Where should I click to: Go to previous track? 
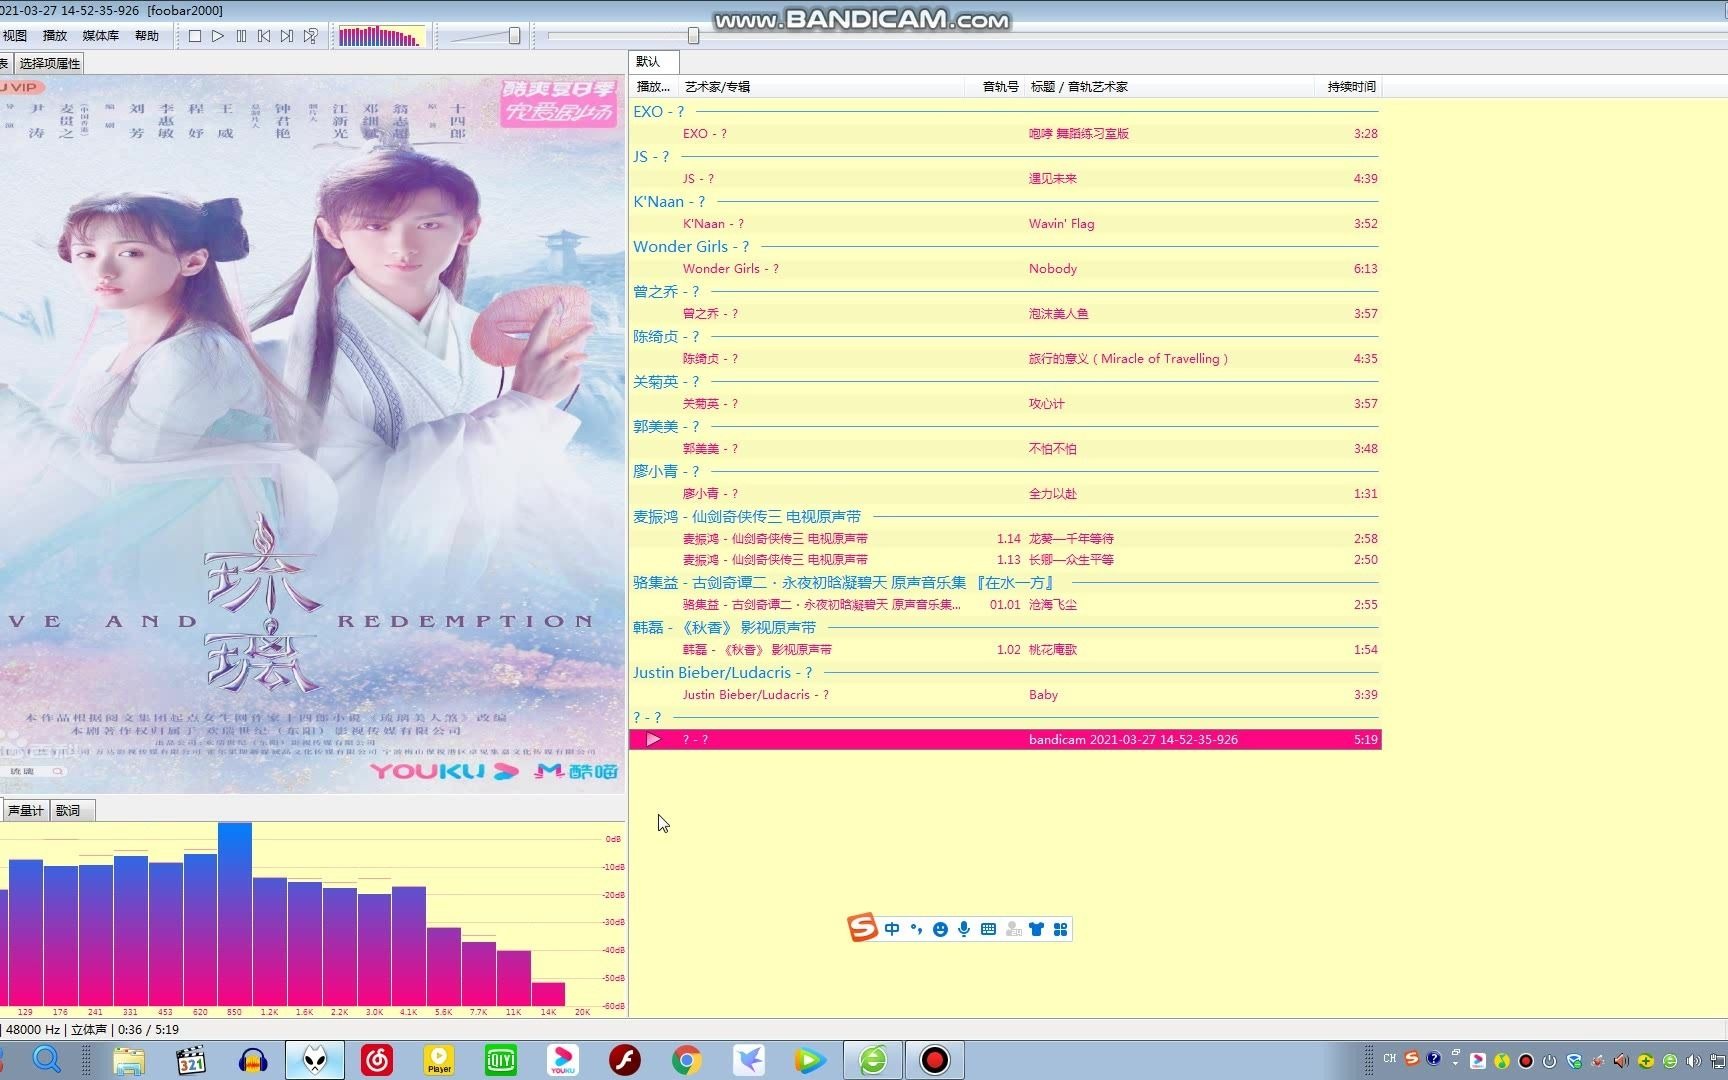(264, 36)
